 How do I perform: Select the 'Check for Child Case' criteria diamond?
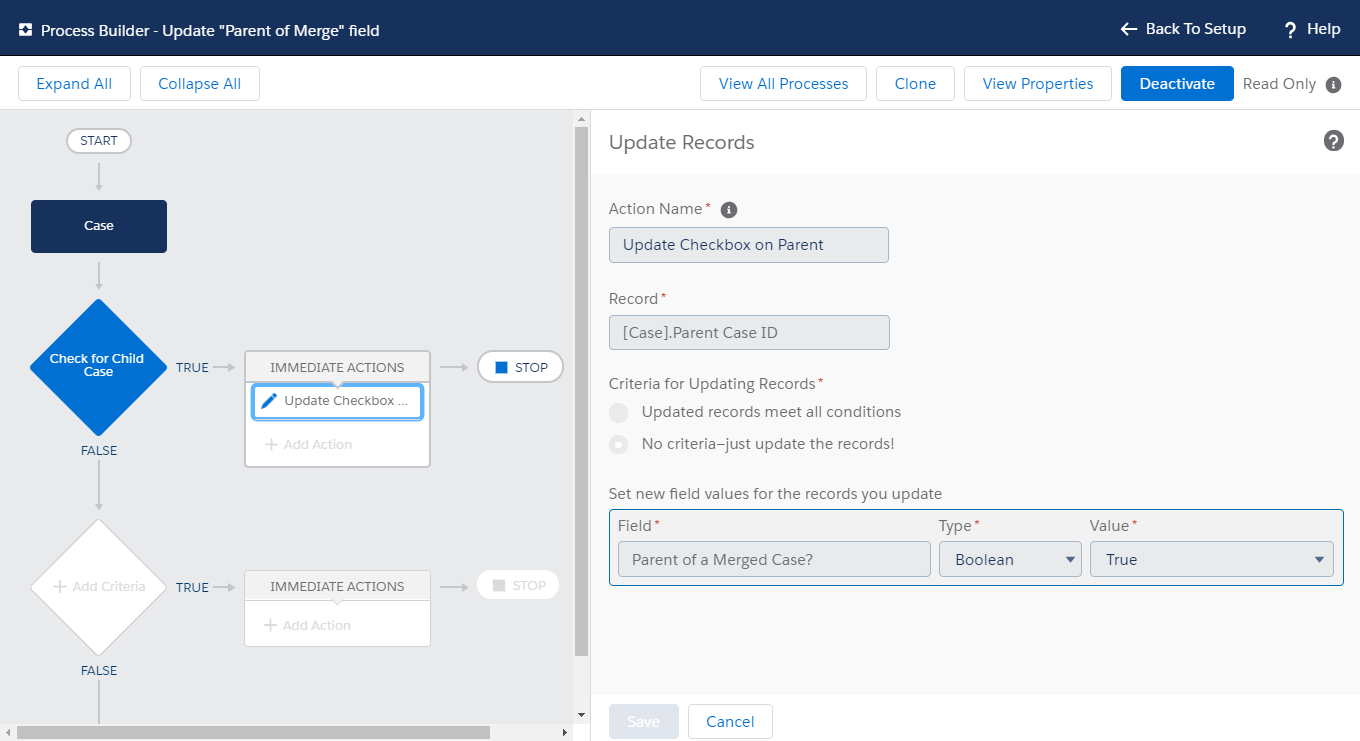click(99, 367)
